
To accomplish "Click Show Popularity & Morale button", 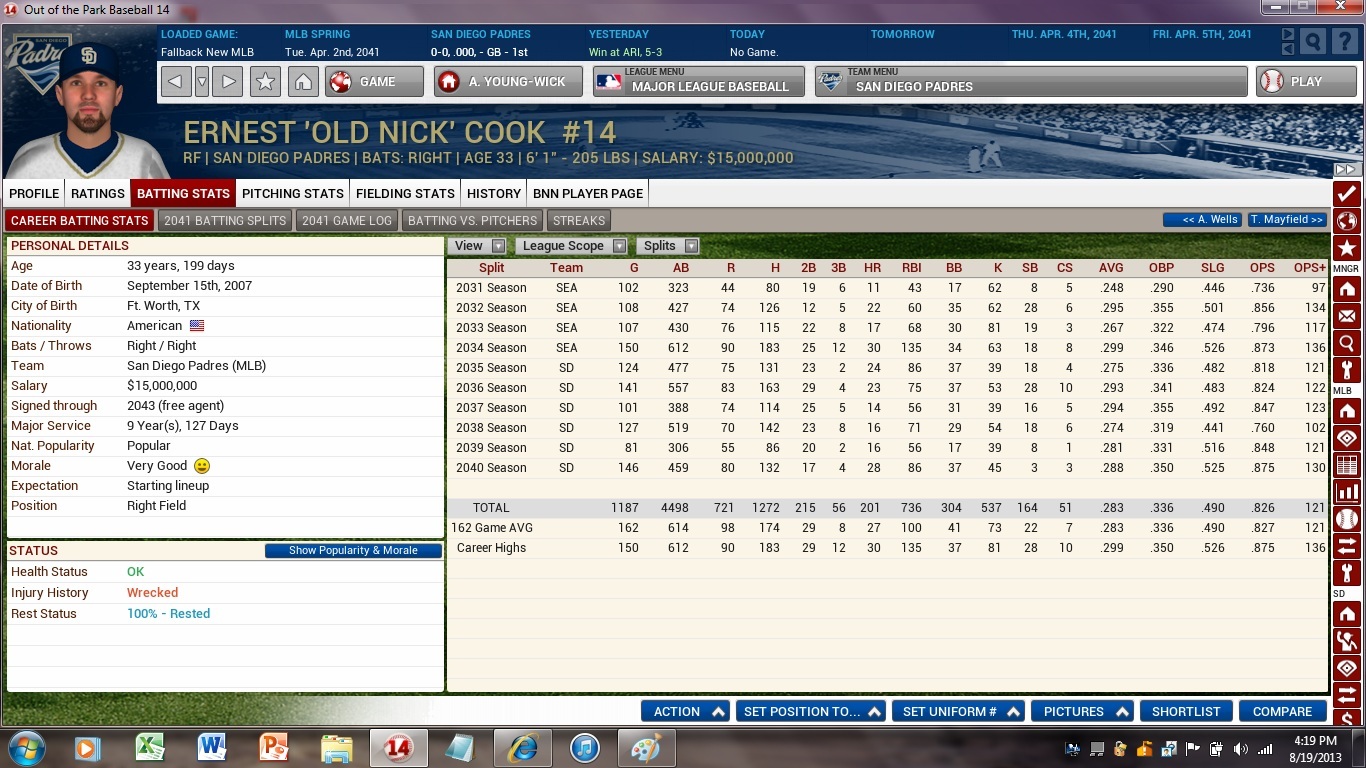I will (353, 551).
